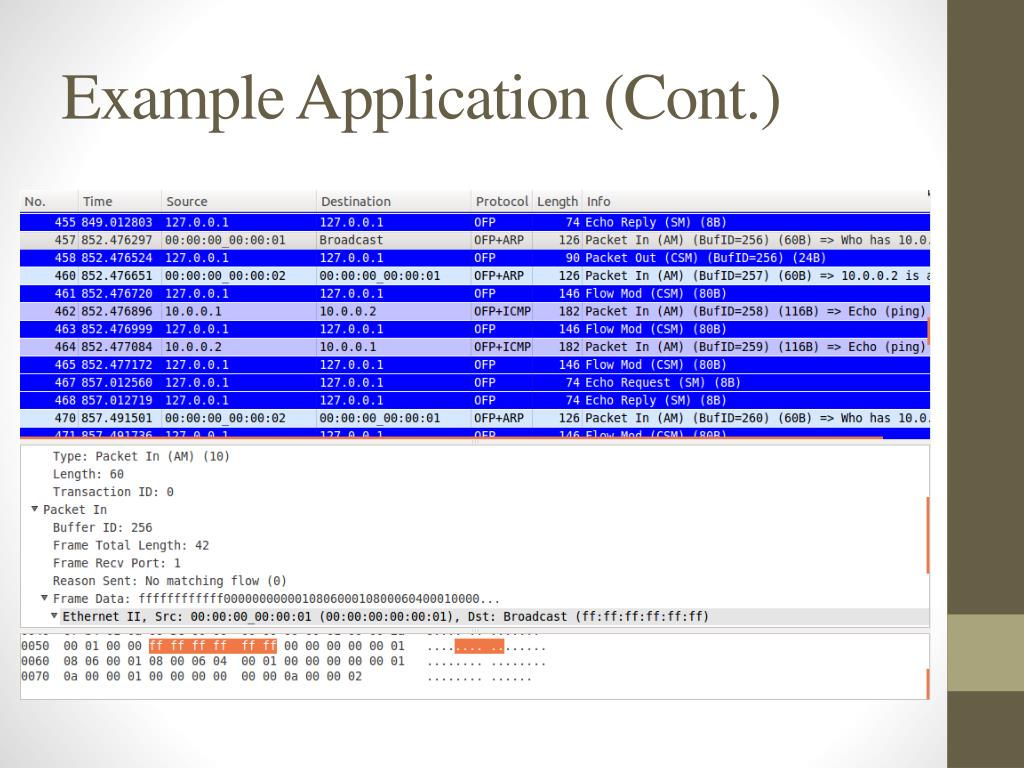Viewport: 1024px width, 768px height.
Task: Select packet 468 Echo Reply row
Action: (x=475, y=400)
